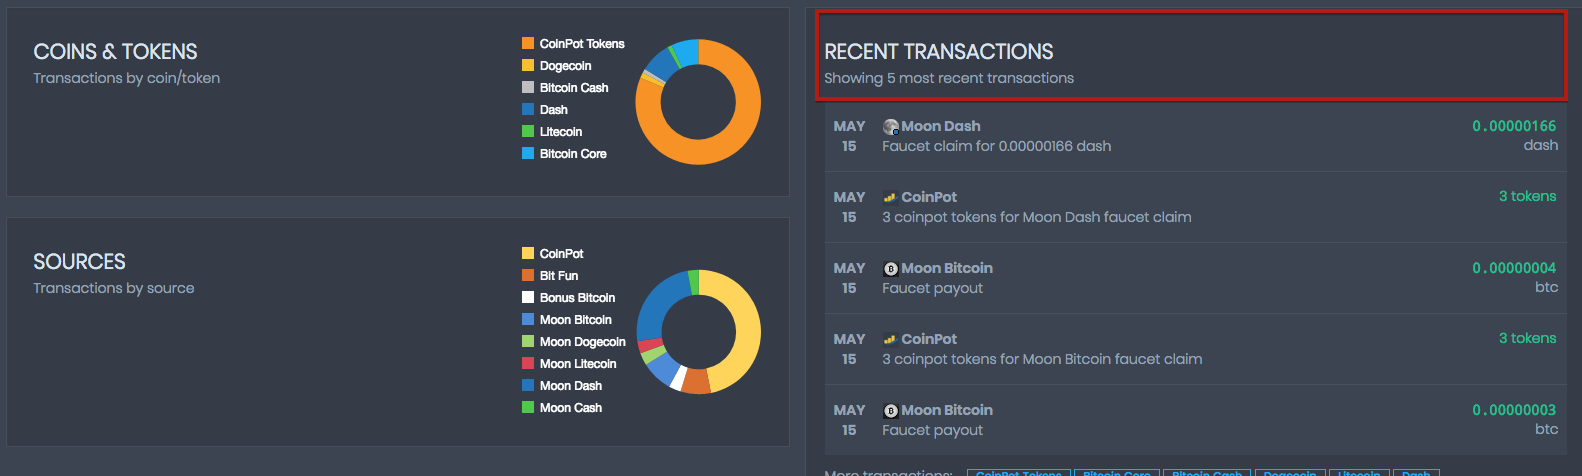Open the Moon Dash transaction title
This screenshot has height=476, width=1582.
coord(940,127)
